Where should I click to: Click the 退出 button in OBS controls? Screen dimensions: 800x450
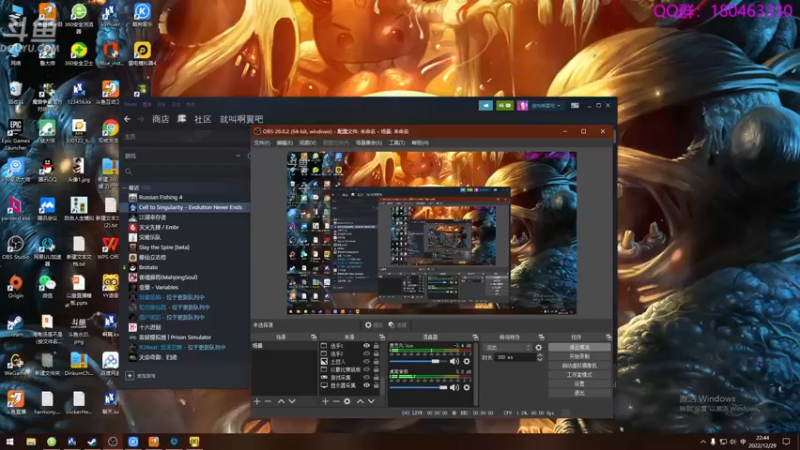point(580,393)
